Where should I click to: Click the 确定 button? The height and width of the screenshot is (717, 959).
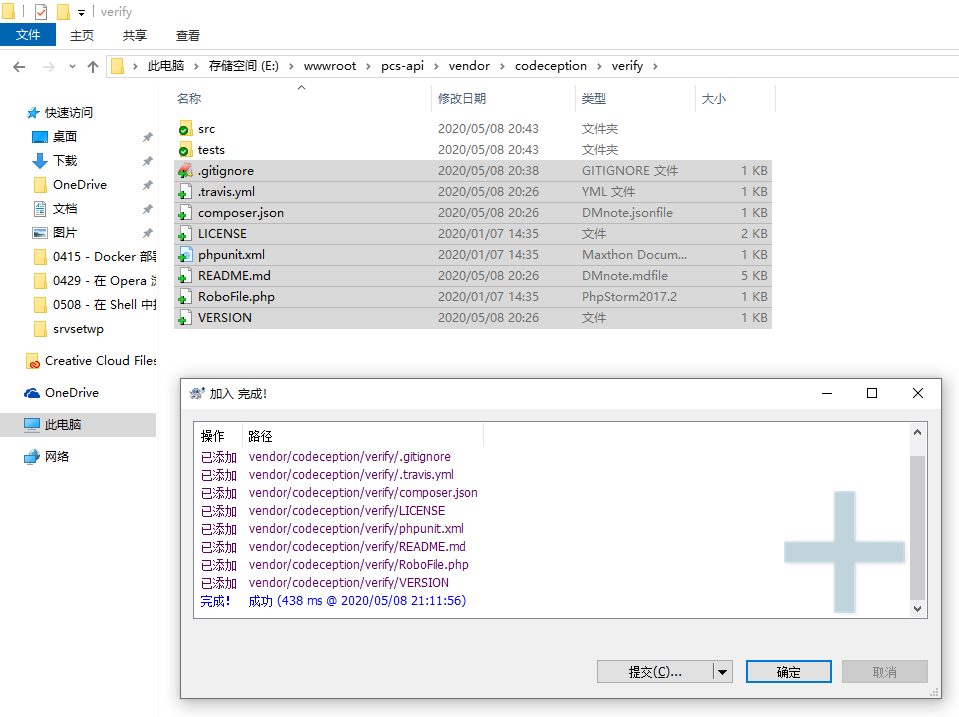788,672
